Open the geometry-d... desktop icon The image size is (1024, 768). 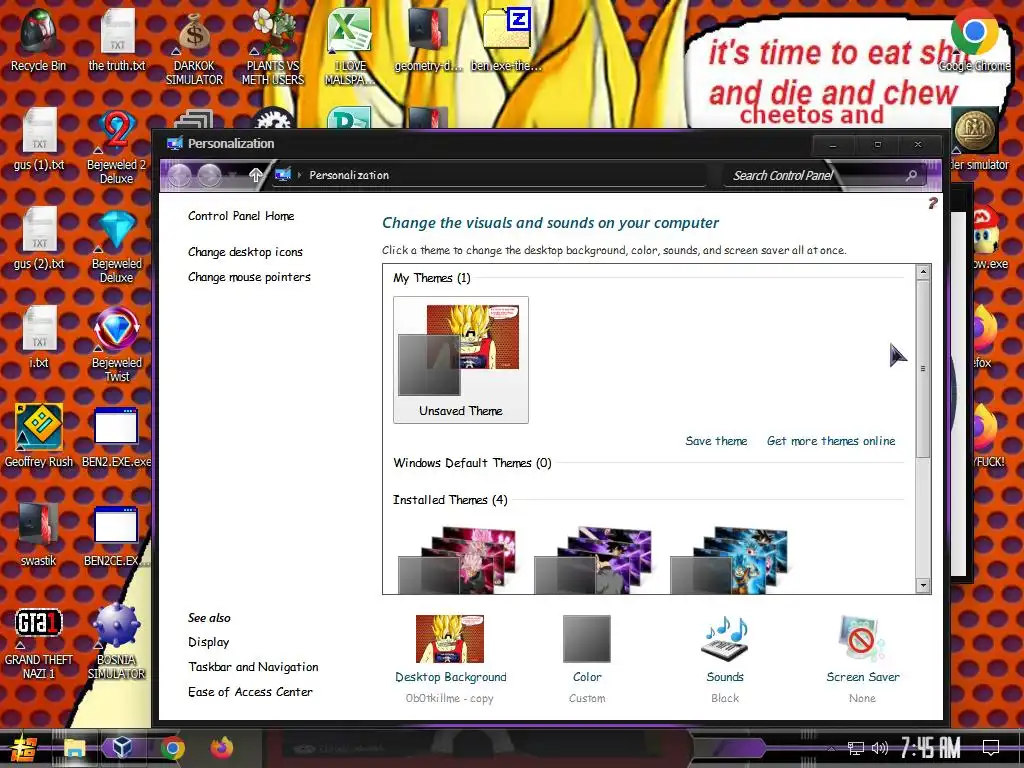click(x=428, y=39)
